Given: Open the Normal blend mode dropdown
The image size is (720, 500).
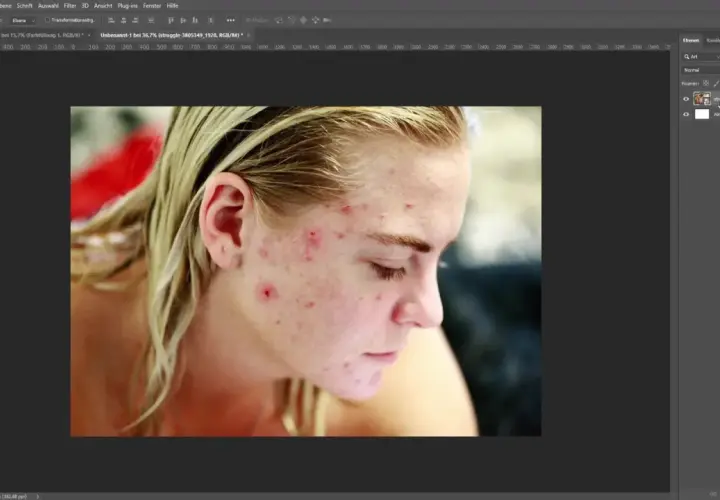Looking at the screenshot, I should coord(701,70).
